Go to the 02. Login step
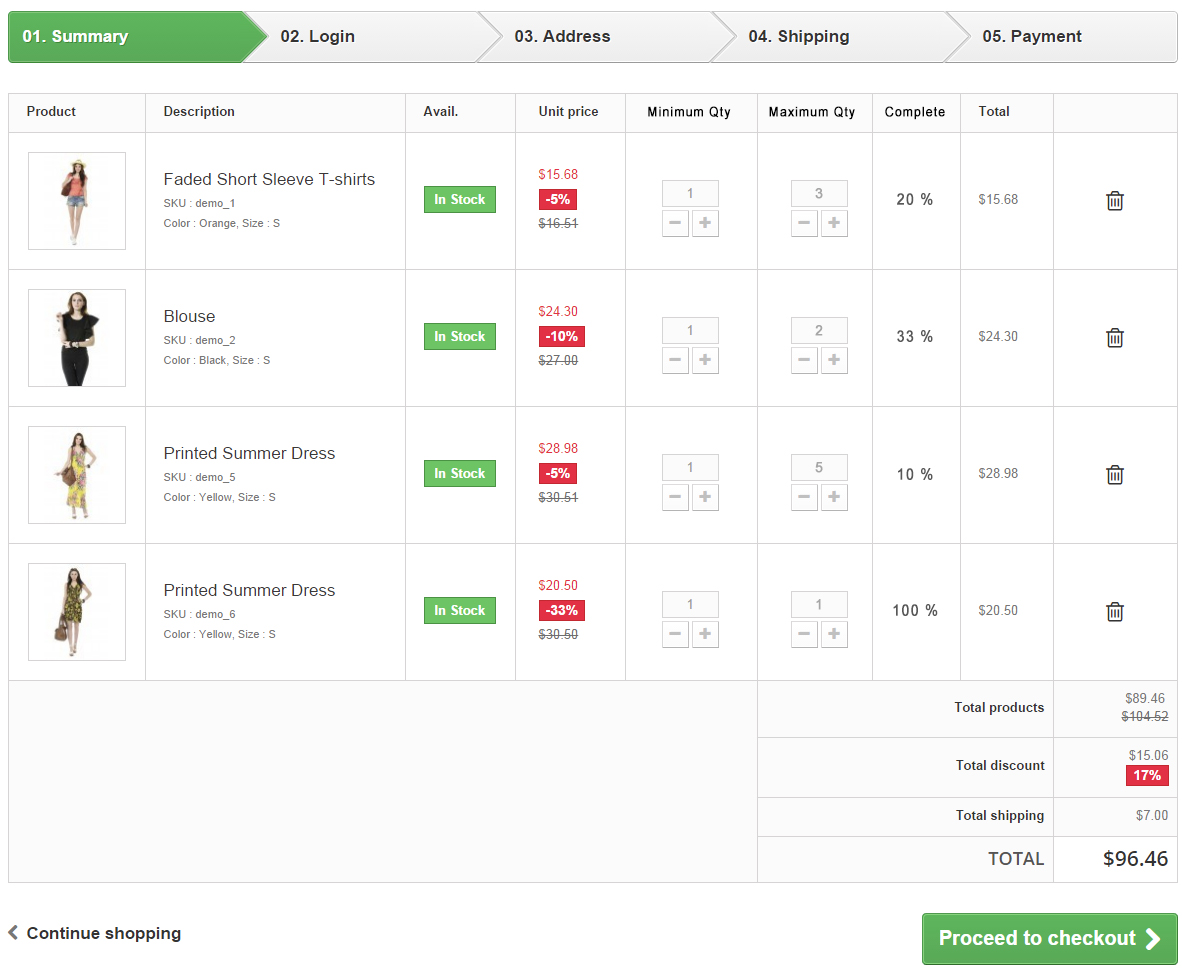Image resolution: width=1182 pixels, height=968 pixels. (318, 37)
